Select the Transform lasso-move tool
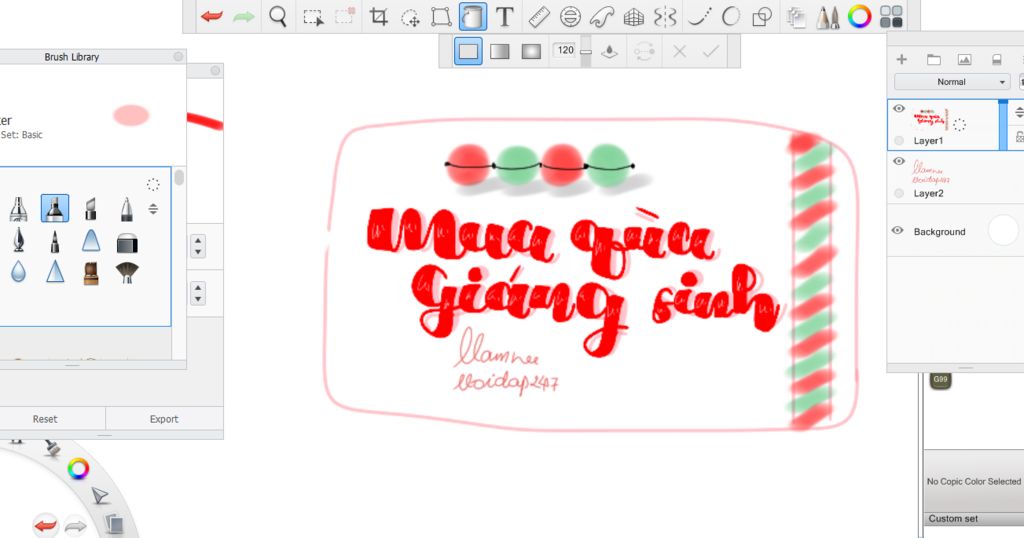Image resolution: width=1024 pixels, height=538 pixels. pyautogui.click(x=410, y=17)
